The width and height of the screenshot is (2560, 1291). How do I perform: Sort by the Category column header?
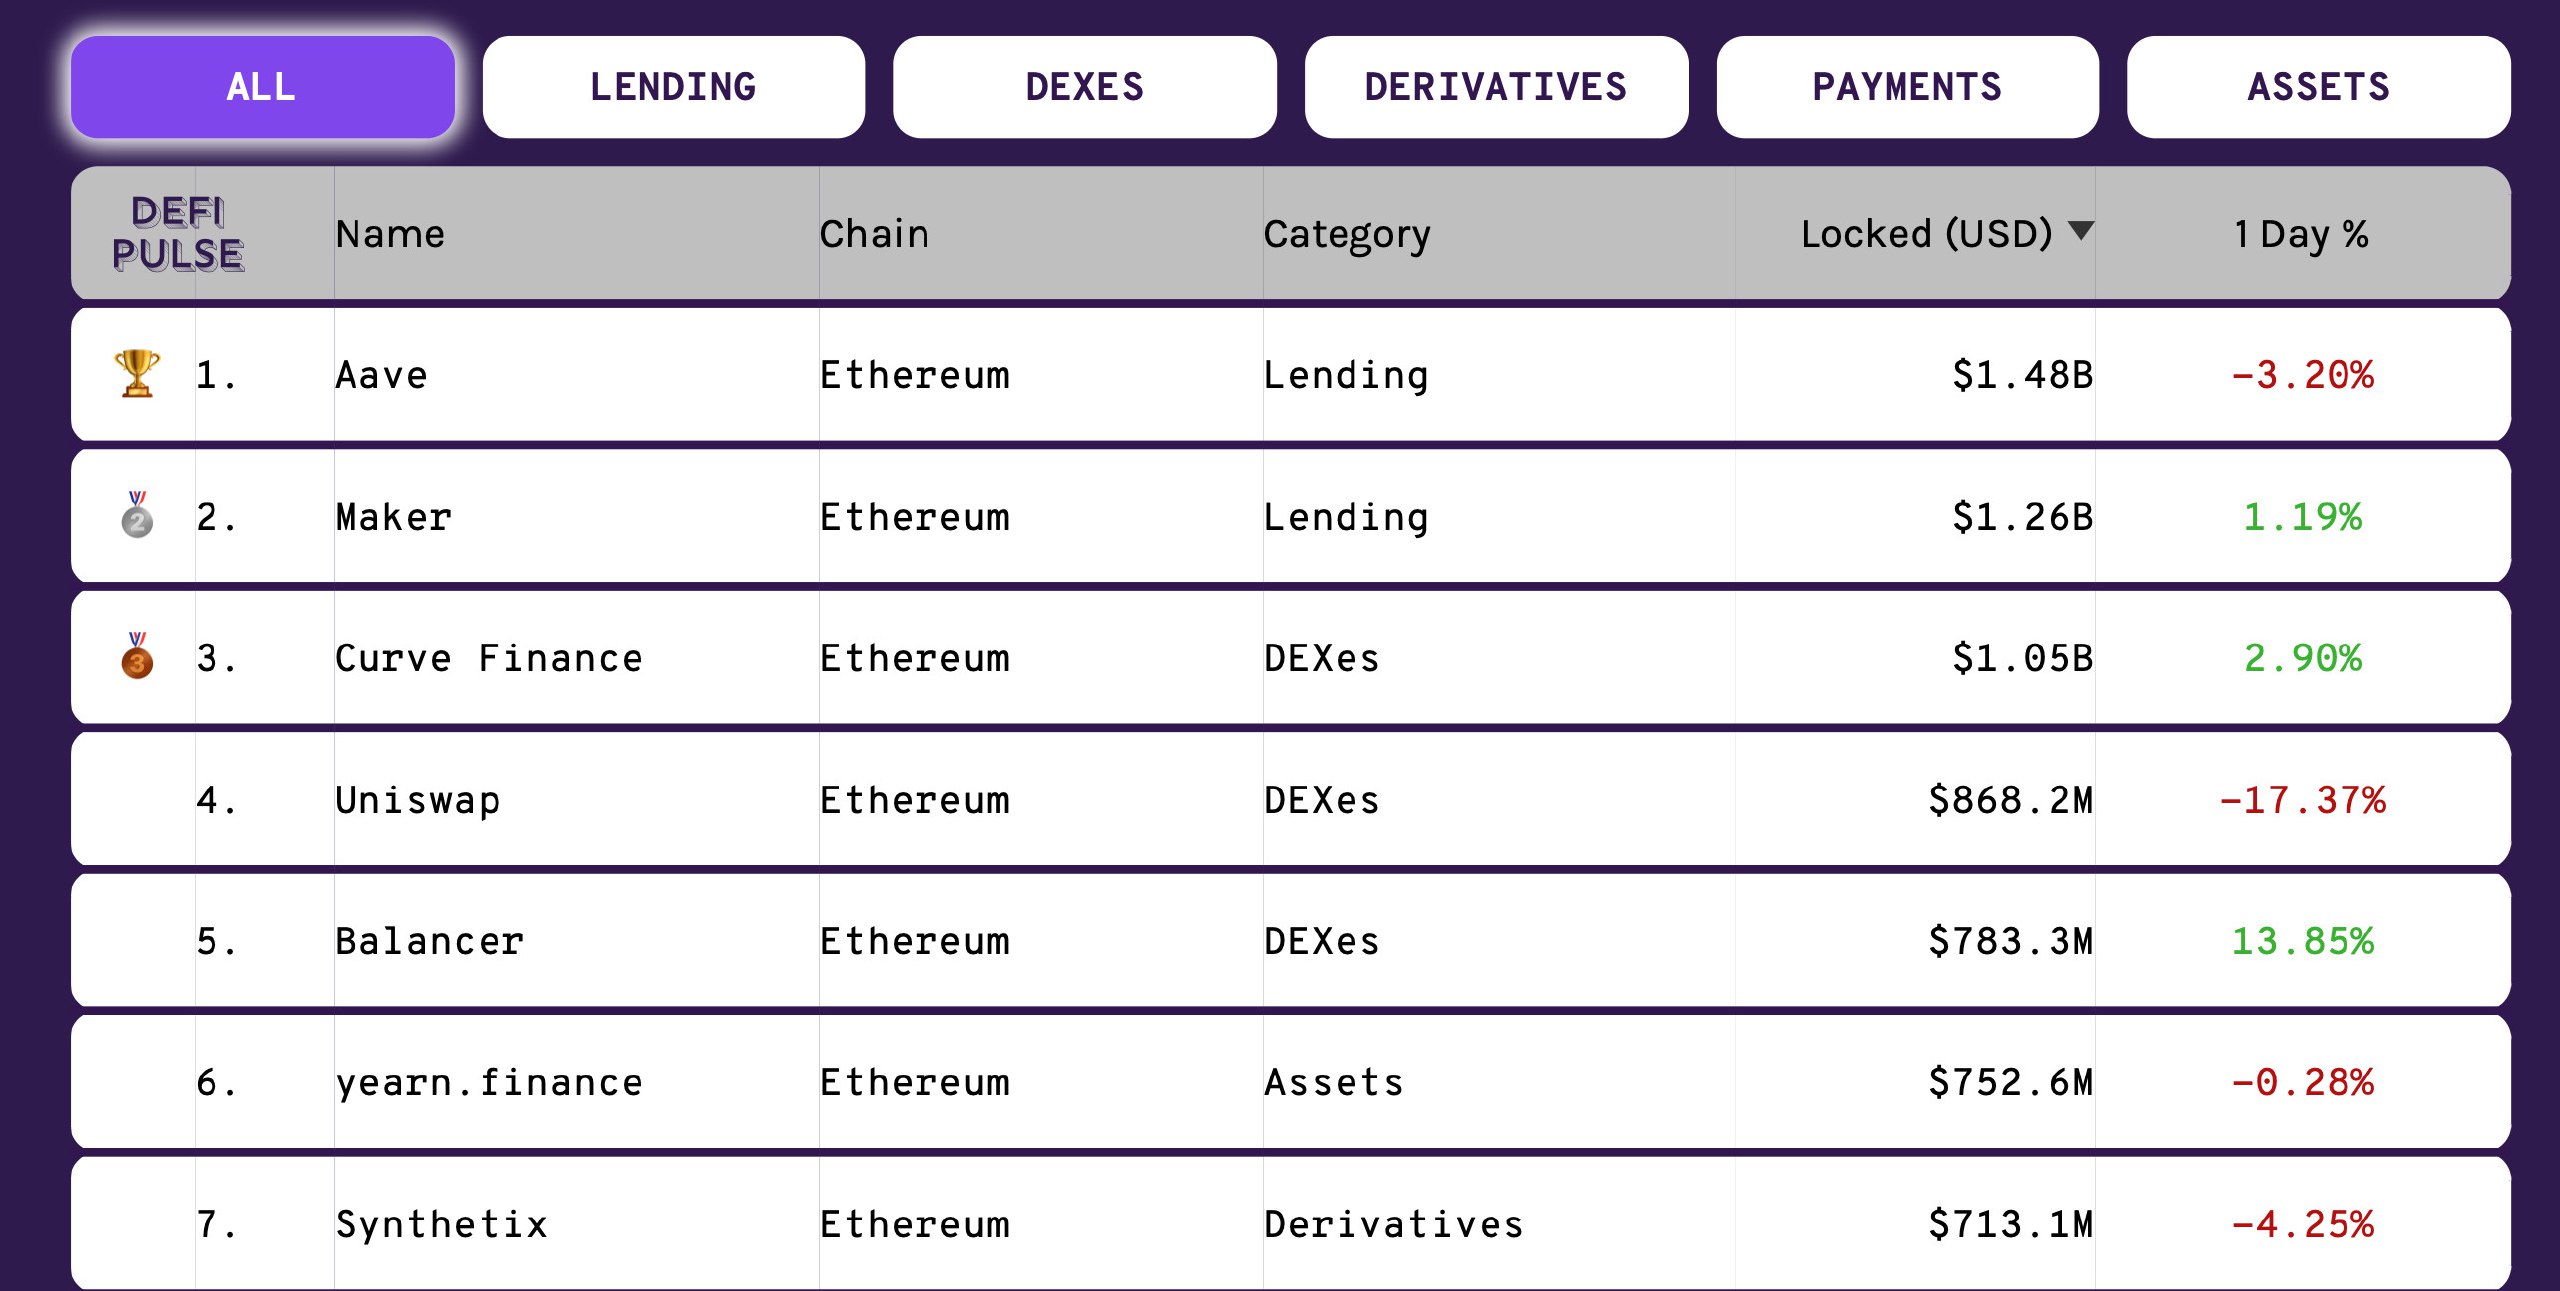1347,235
